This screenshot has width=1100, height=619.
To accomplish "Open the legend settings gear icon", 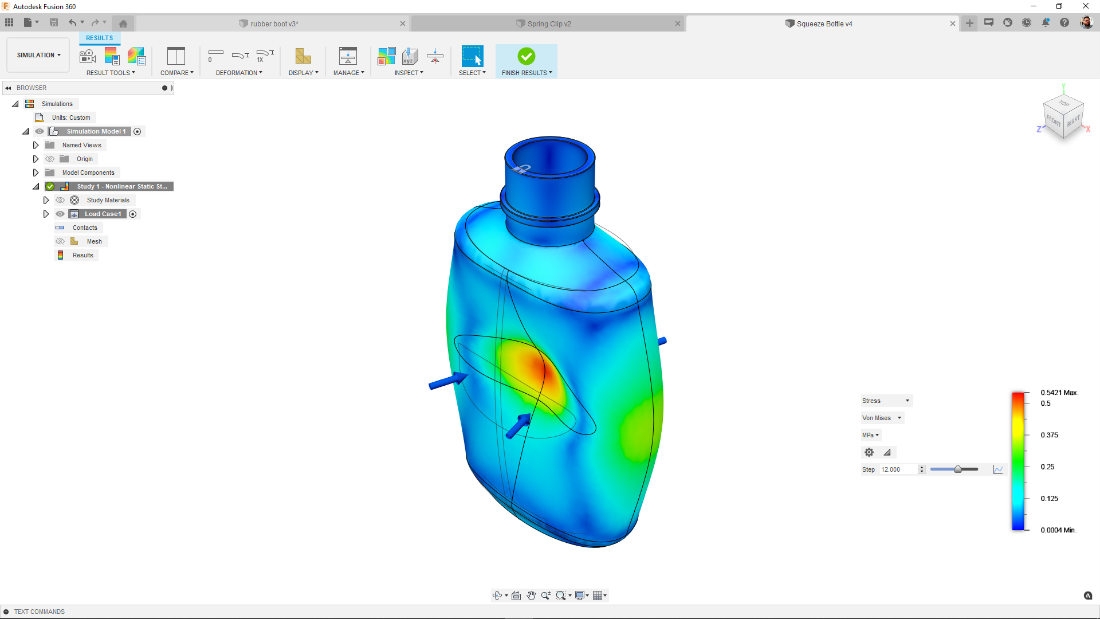I will coord(869,452).
